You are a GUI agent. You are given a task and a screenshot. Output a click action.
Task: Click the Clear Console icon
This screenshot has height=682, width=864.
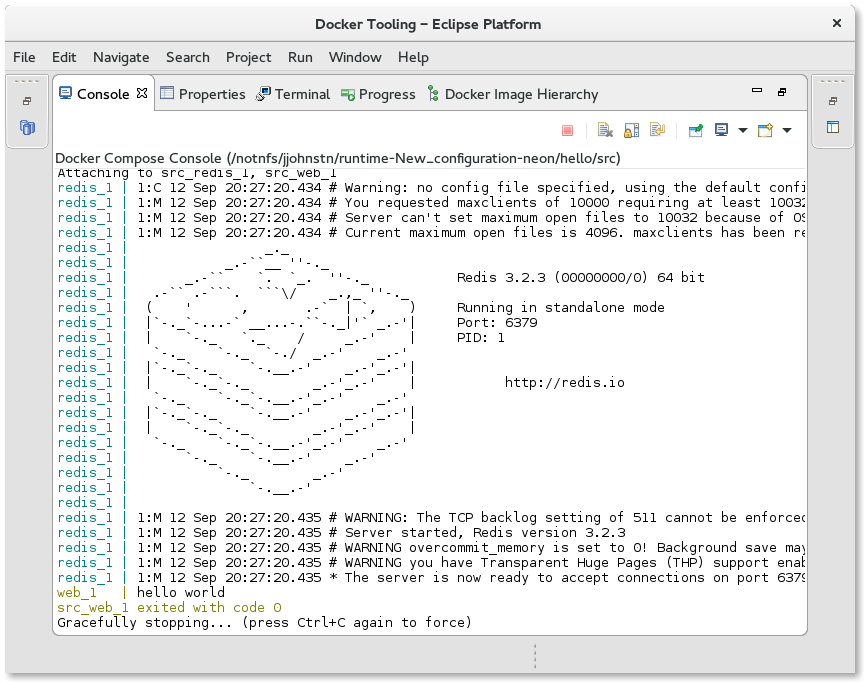605,130
